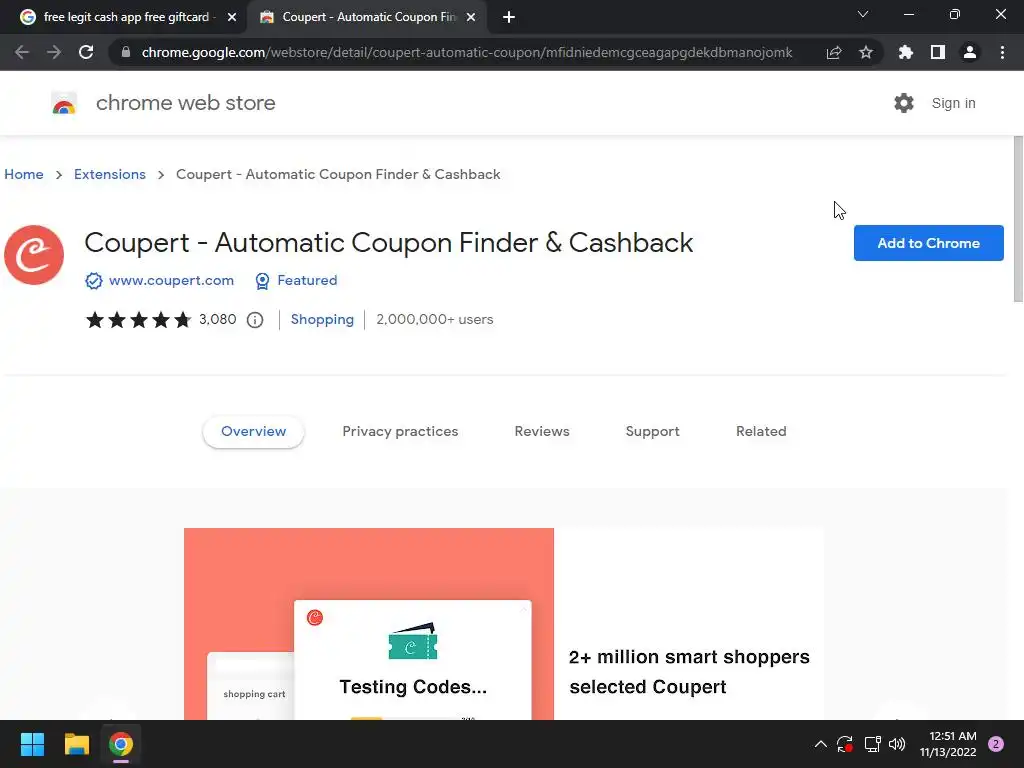
Task: Open a new tab with plus button
Action: coord(509,17)
